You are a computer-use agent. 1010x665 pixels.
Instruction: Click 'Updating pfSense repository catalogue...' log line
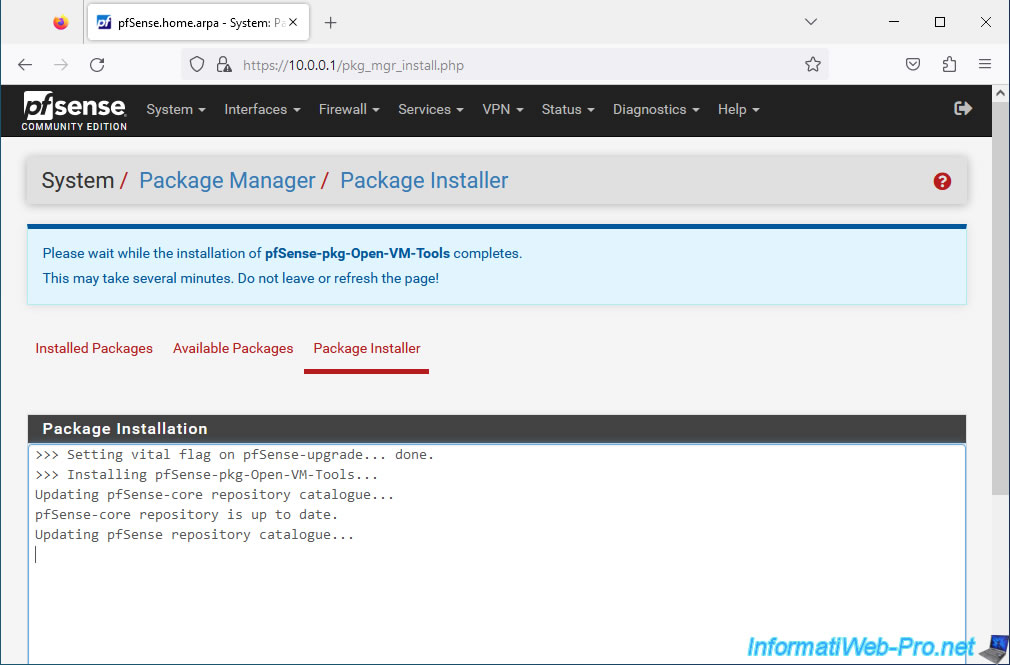point(195,535)
